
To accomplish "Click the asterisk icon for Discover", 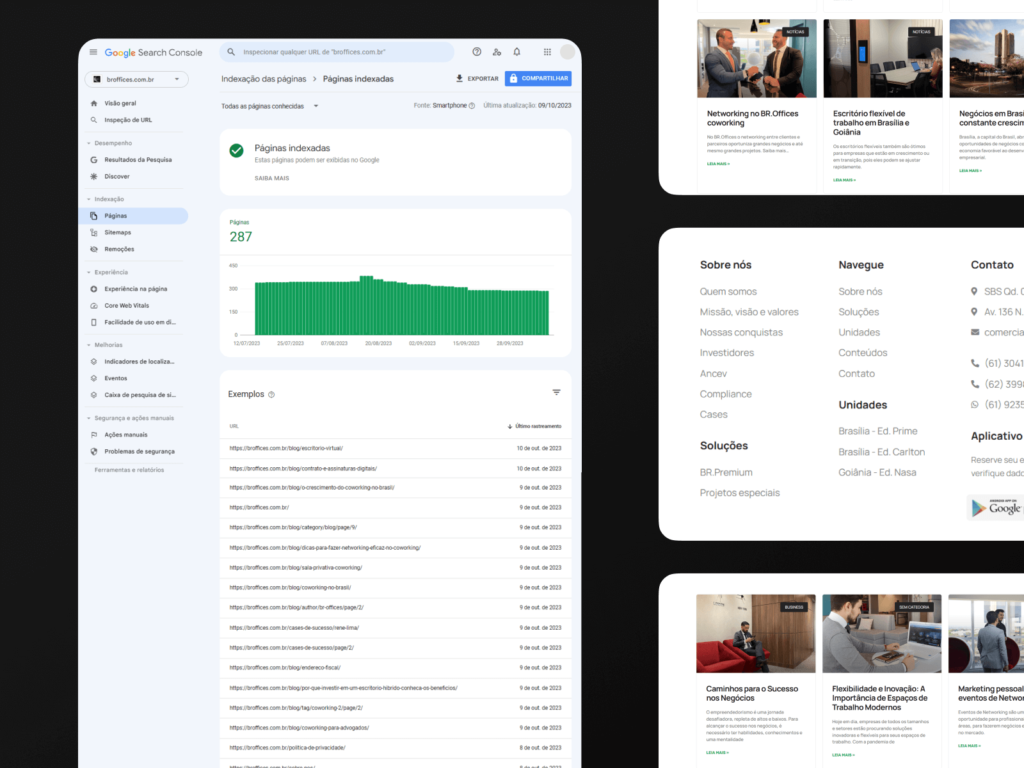I will click(x=94, y=176).
